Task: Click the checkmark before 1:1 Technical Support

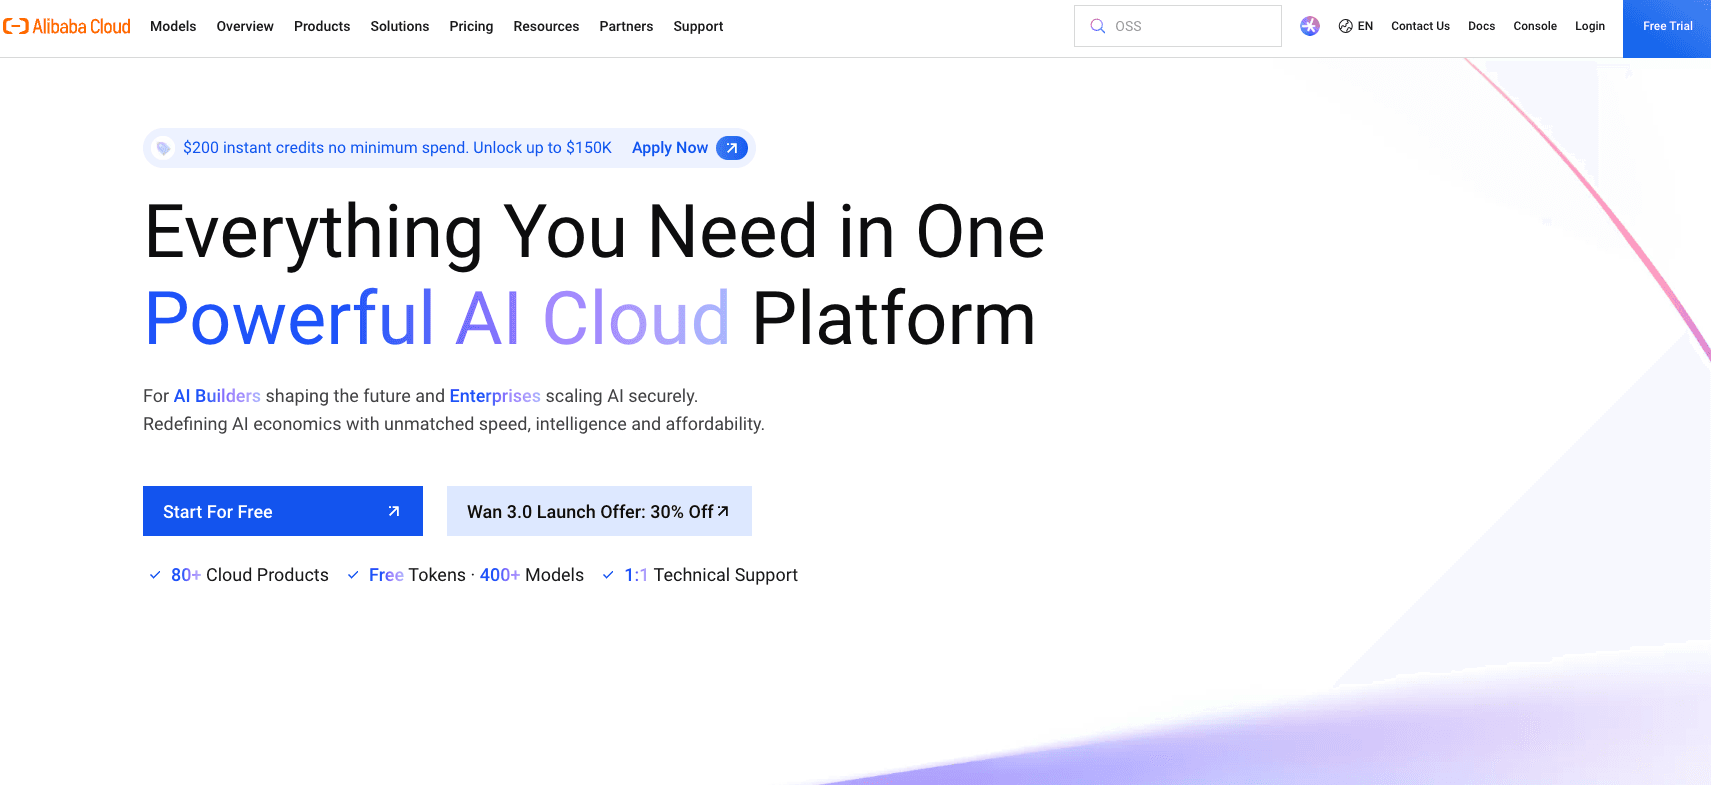Action: click(608, 575)
